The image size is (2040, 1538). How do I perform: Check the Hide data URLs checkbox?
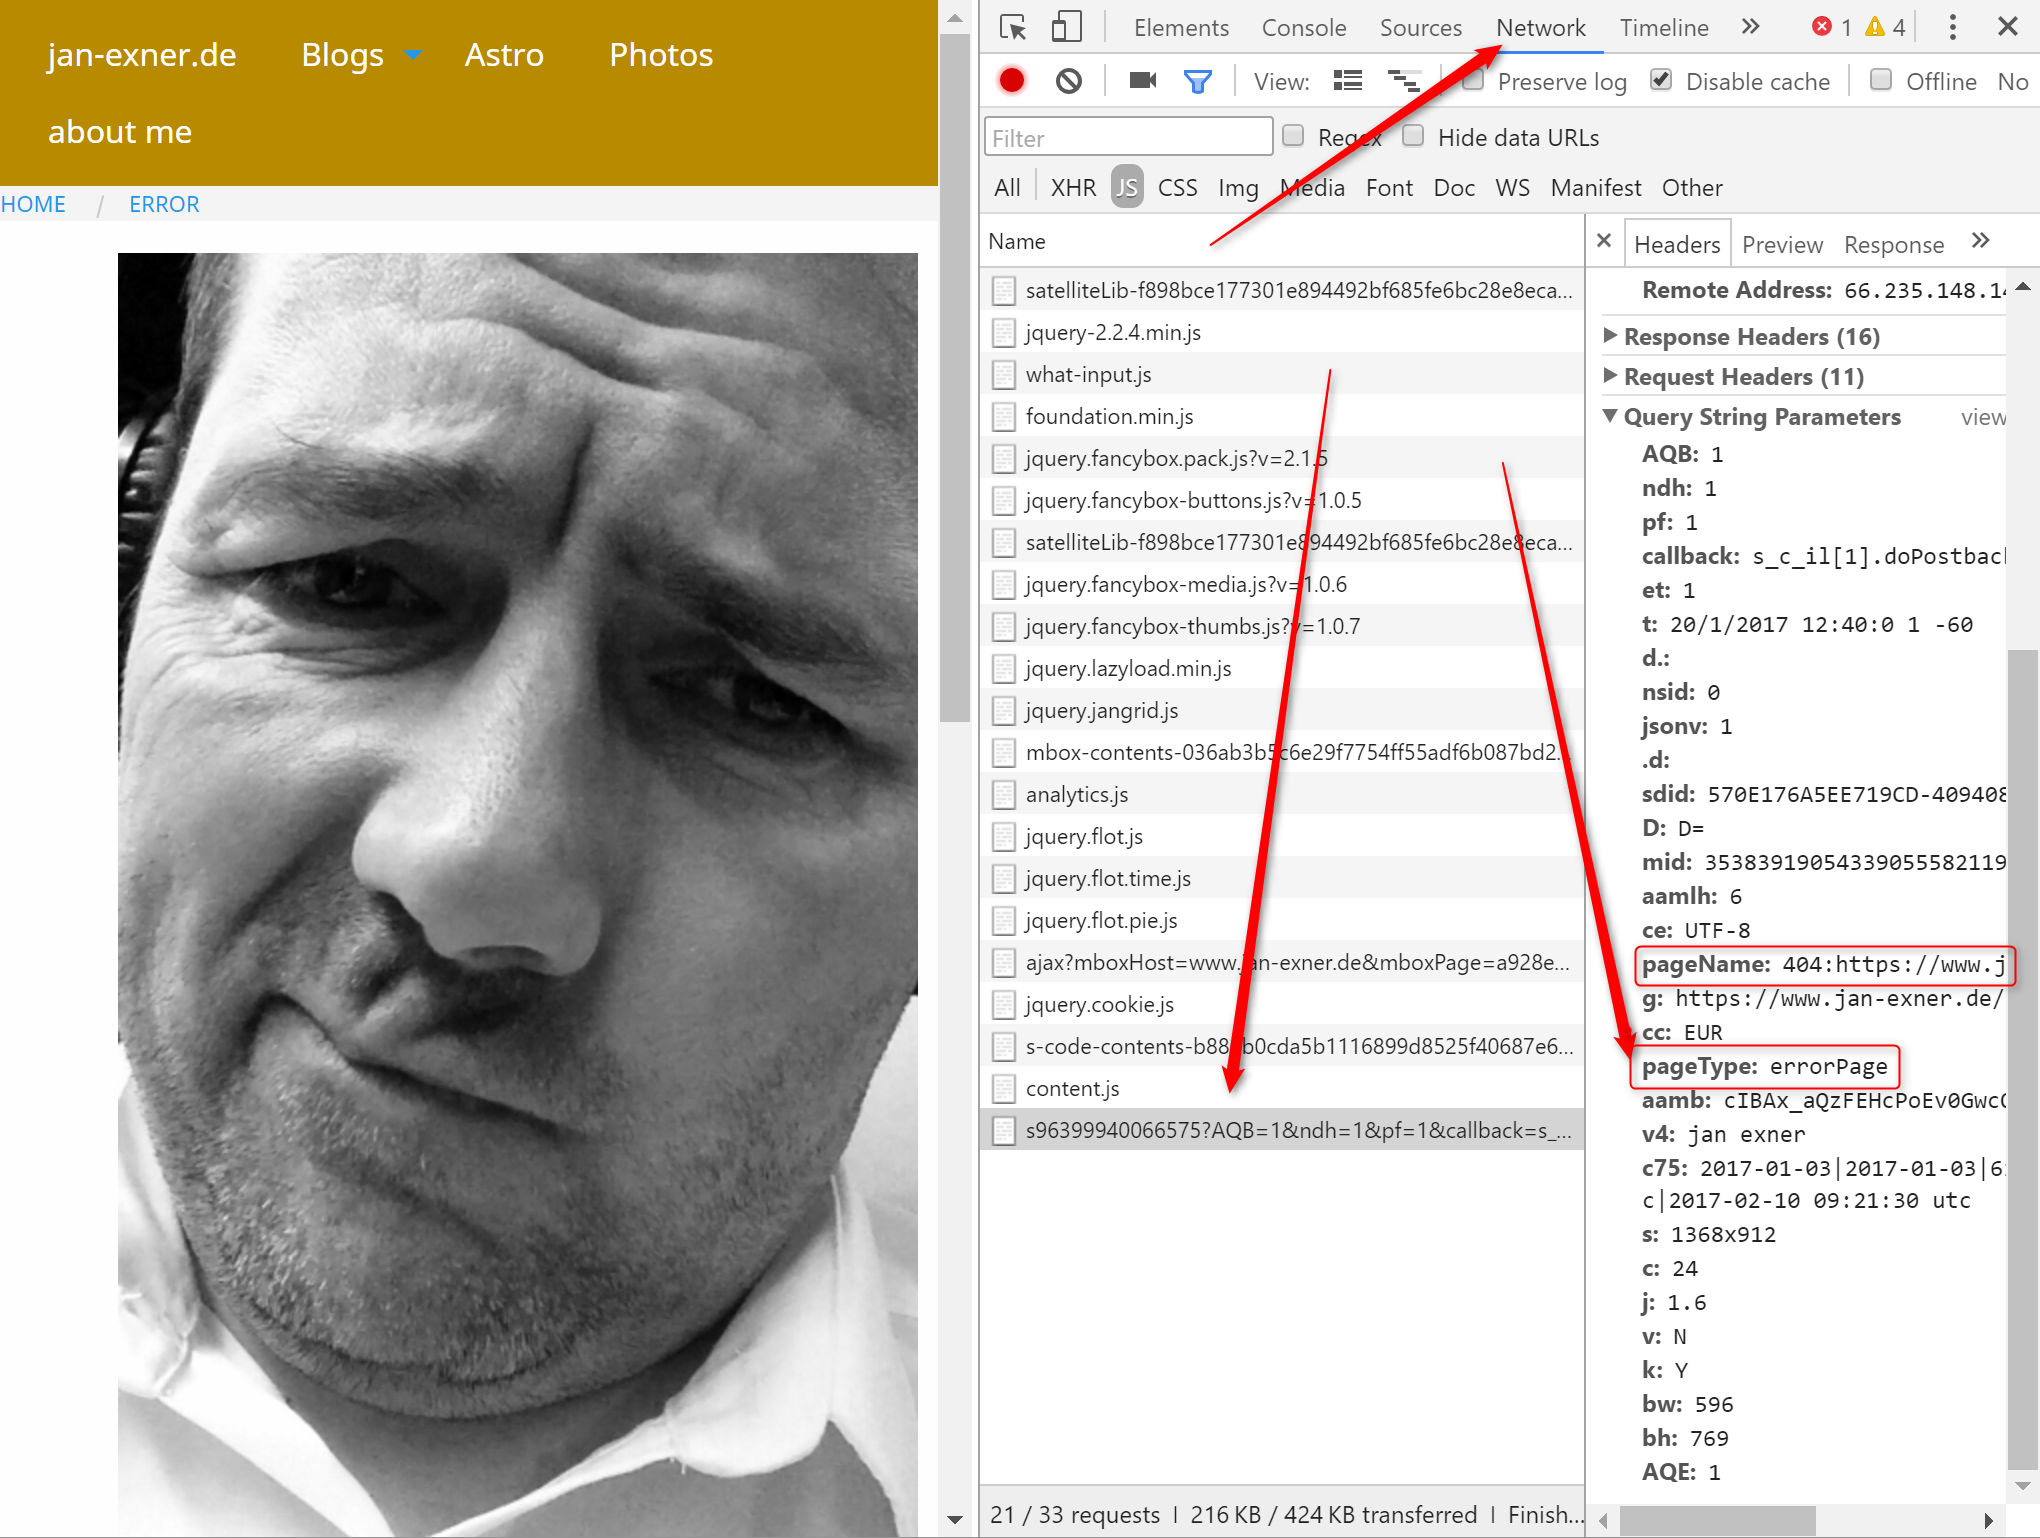pyautogui.click(x=1413, y=136)
